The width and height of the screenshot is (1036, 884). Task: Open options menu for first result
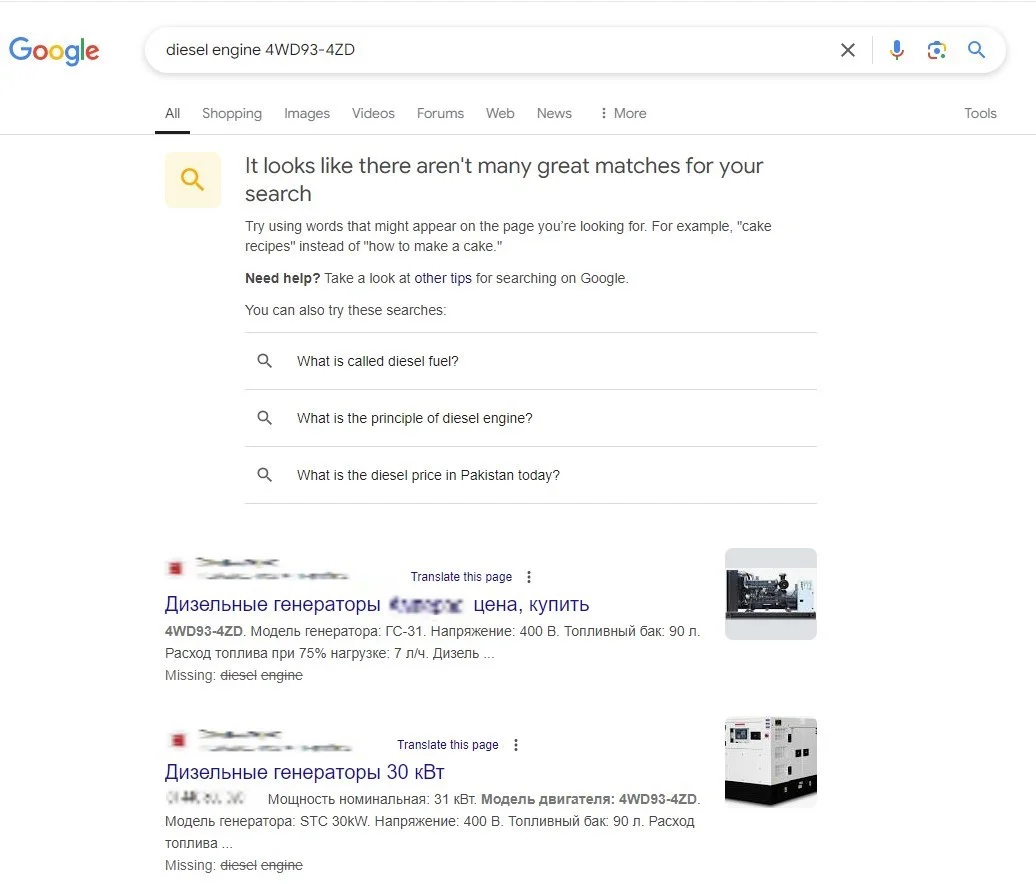(x=529, y=577)
